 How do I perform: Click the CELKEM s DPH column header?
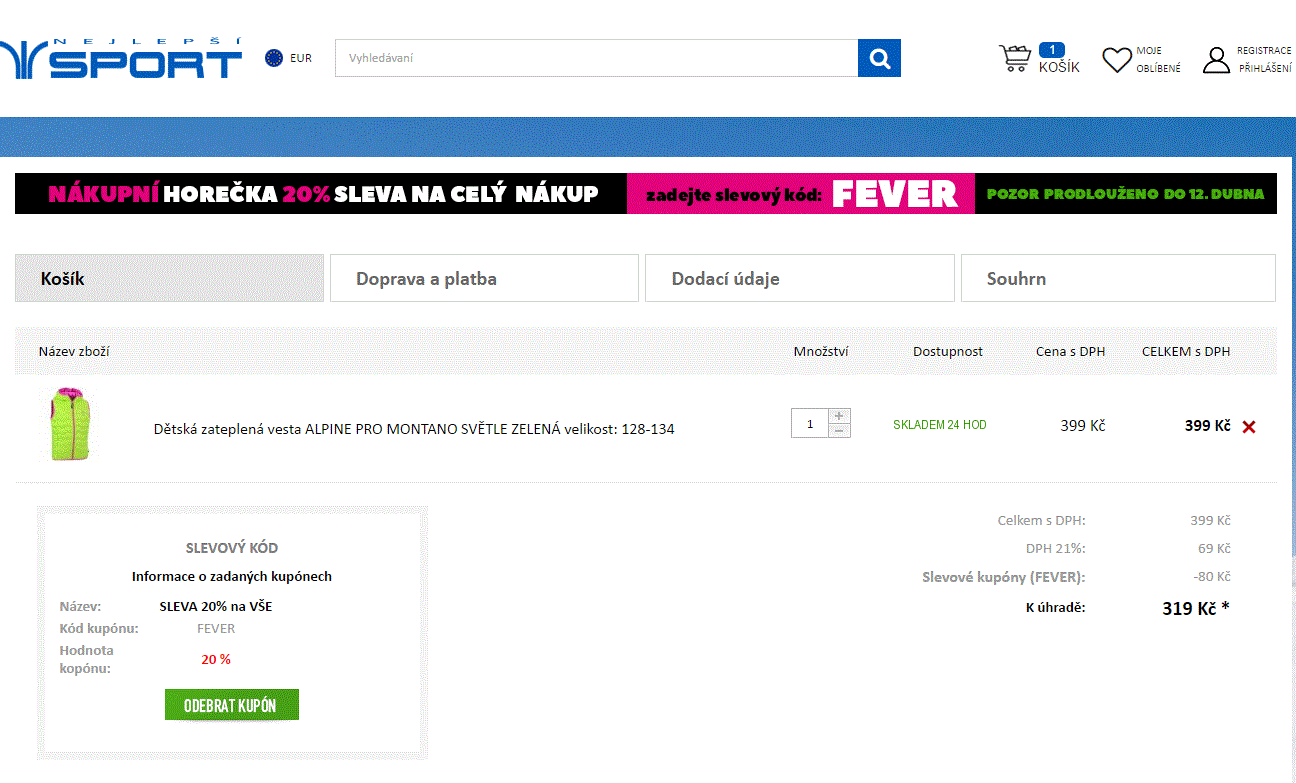(1186, 351)
